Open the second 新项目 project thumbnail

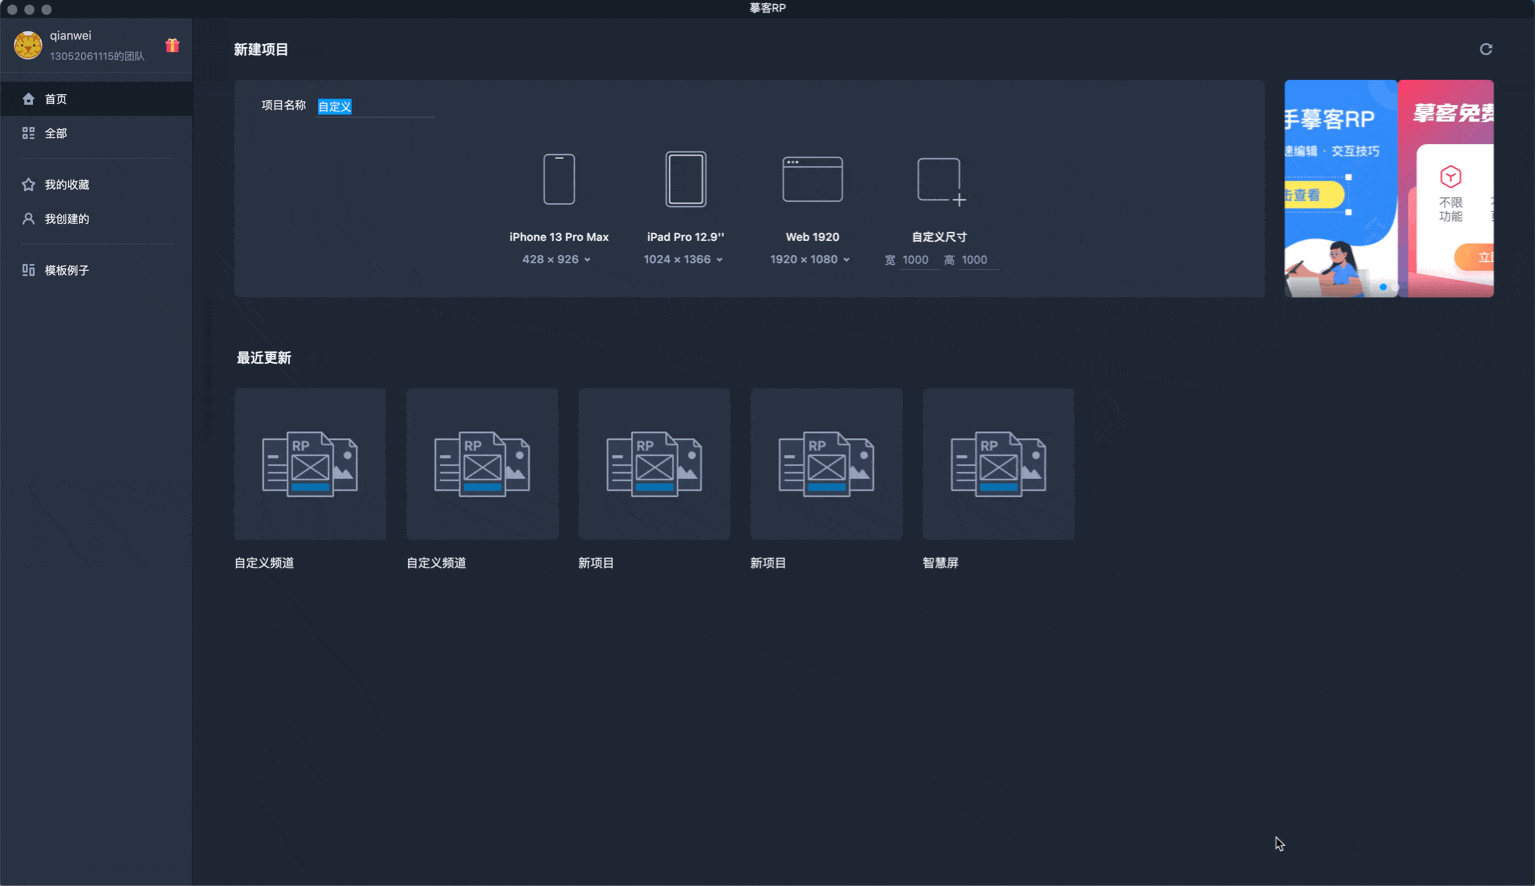coord(826,464)
